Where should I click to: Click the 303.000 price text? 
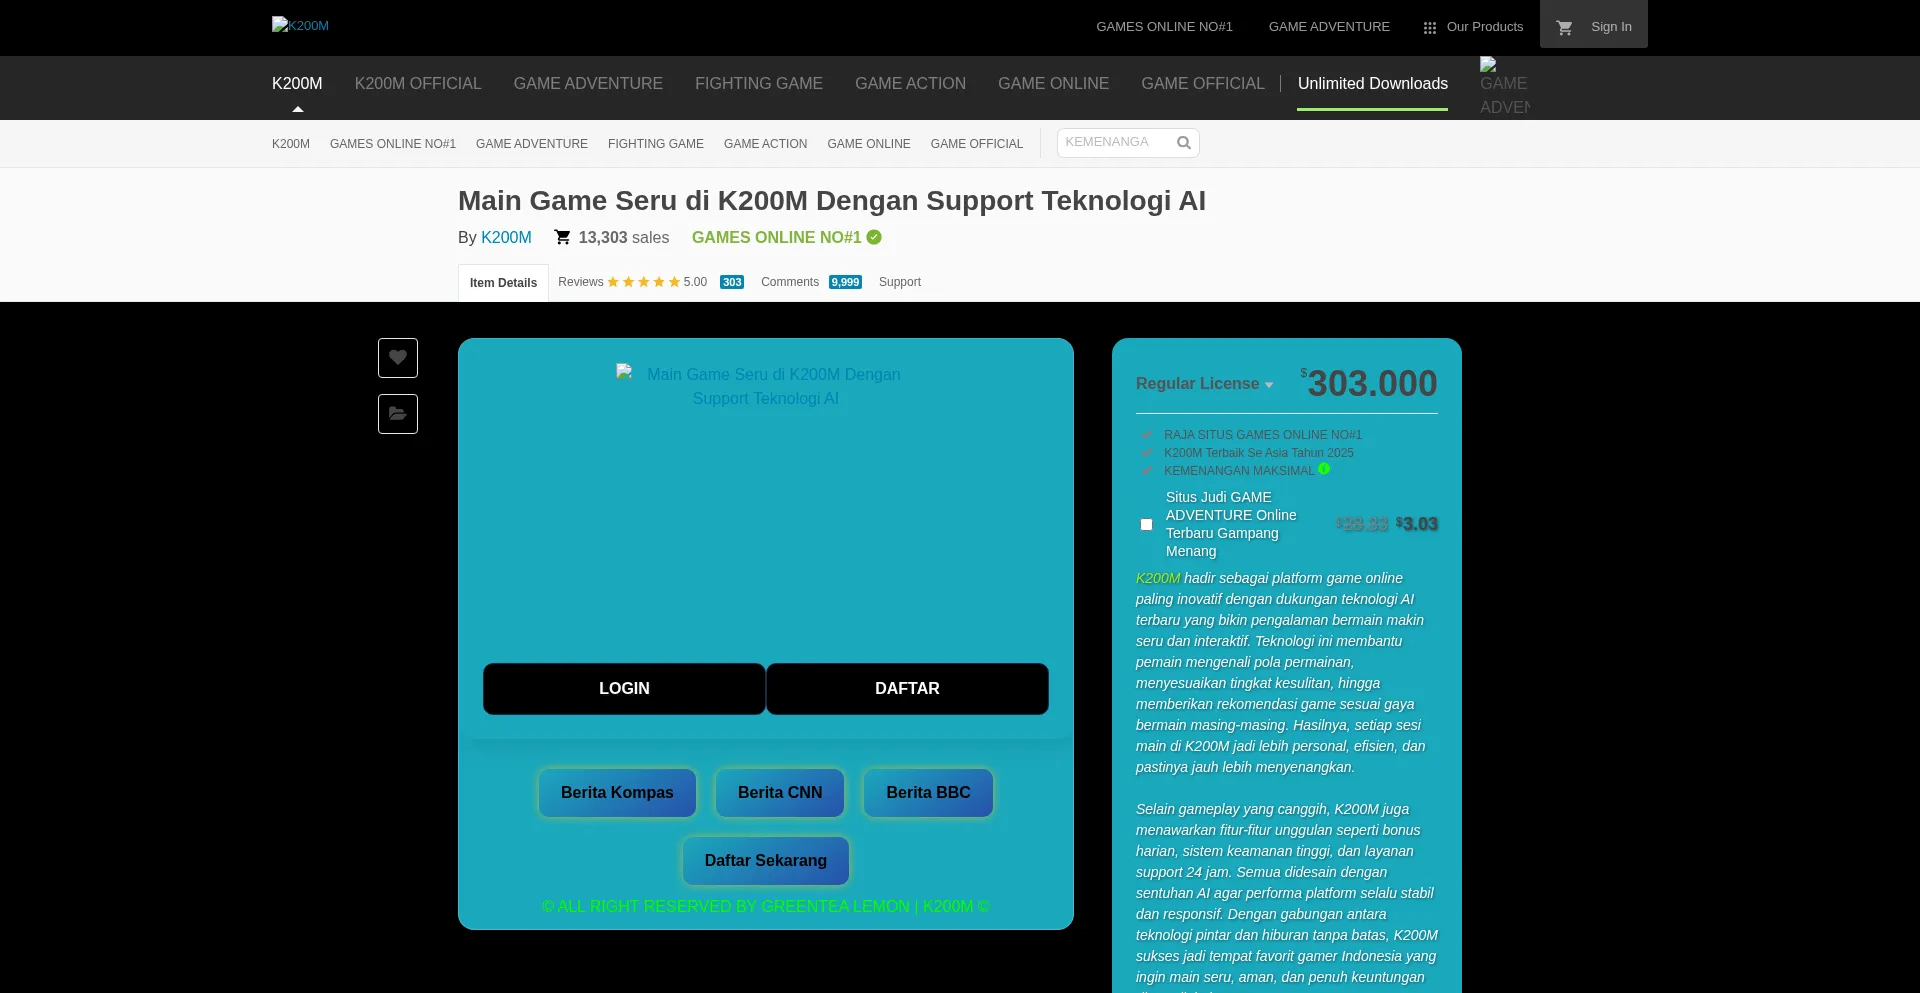tap(1372, 384)
